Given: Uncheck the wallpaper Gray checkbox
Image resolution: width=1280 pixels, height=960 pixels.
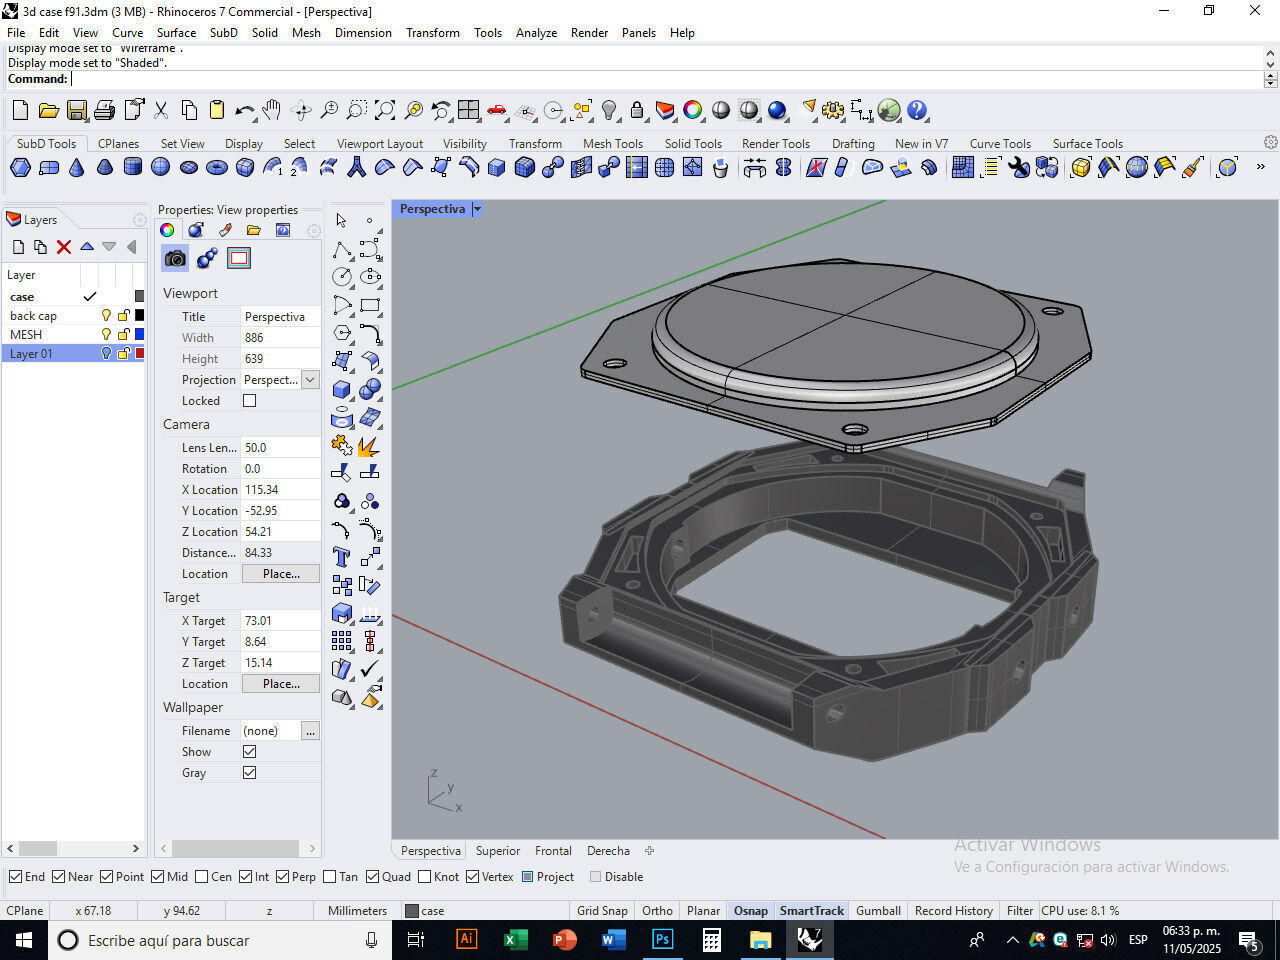Looking at the screenshot, I should [x=250, y=773].
